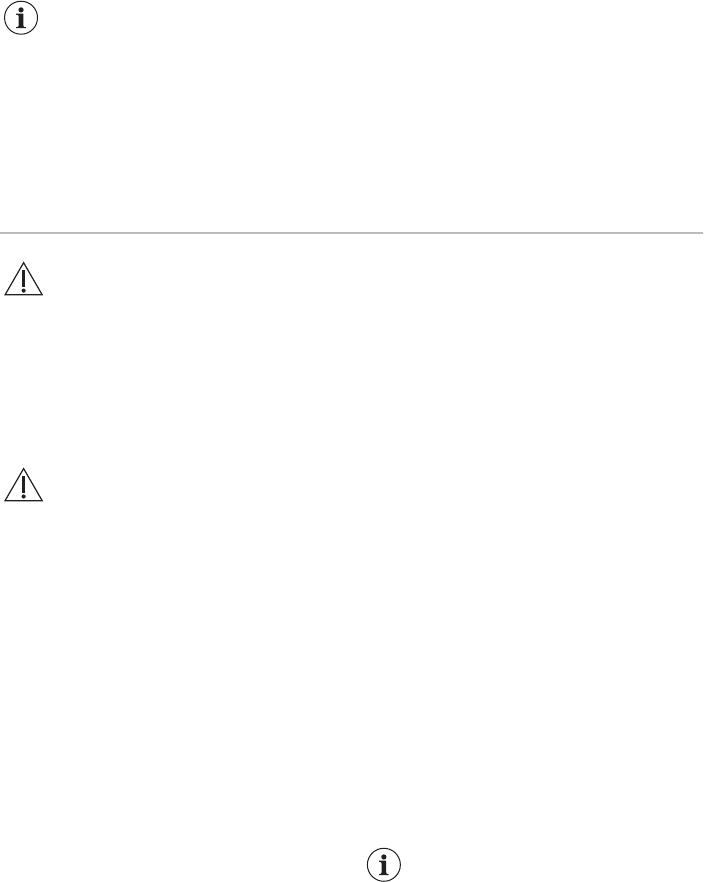Click the warning triangle just below the divider
This screenshot has height=882, width=704.
tap(23, 279)
